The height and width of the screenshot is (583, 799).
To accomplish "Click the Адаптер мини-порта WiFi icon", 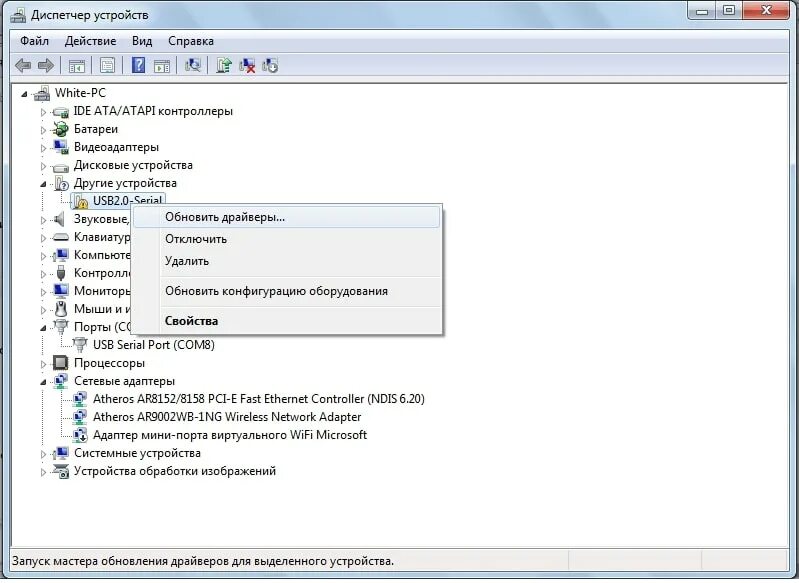I will [x=80, y=435].
